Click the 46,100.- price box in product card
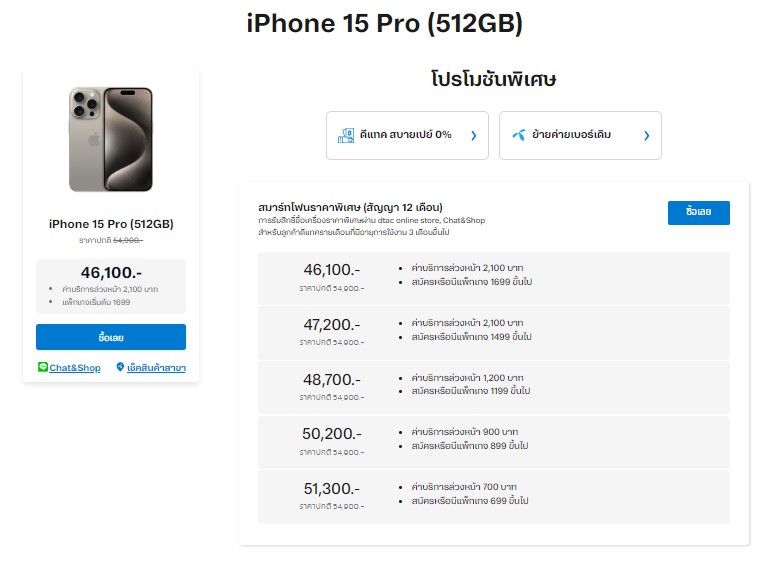This screenshot has height=564, width=769. [110, 286]
